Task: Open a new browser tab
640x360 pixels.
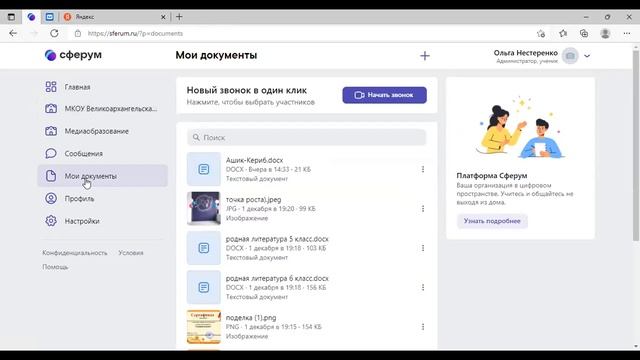Action: click(x=179, y=17)
